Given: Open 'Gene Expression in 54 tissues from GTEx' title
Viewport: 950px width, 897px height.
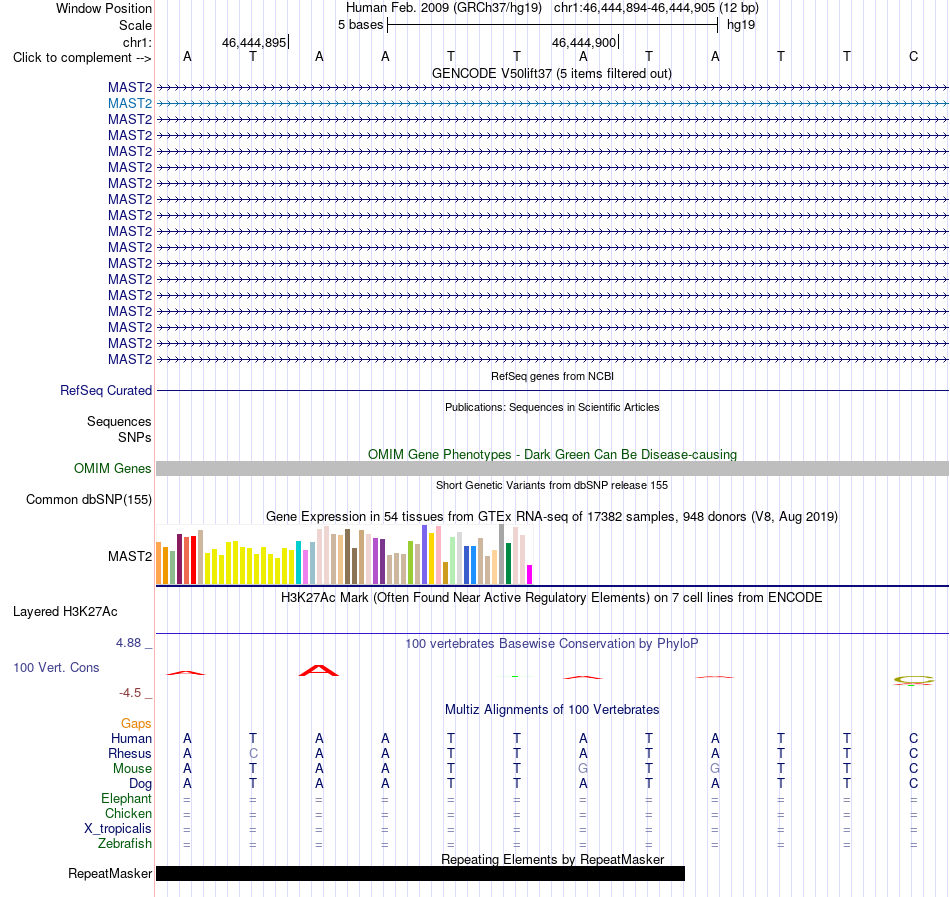Looking at the screenshot, I should [x=552, y=517].
